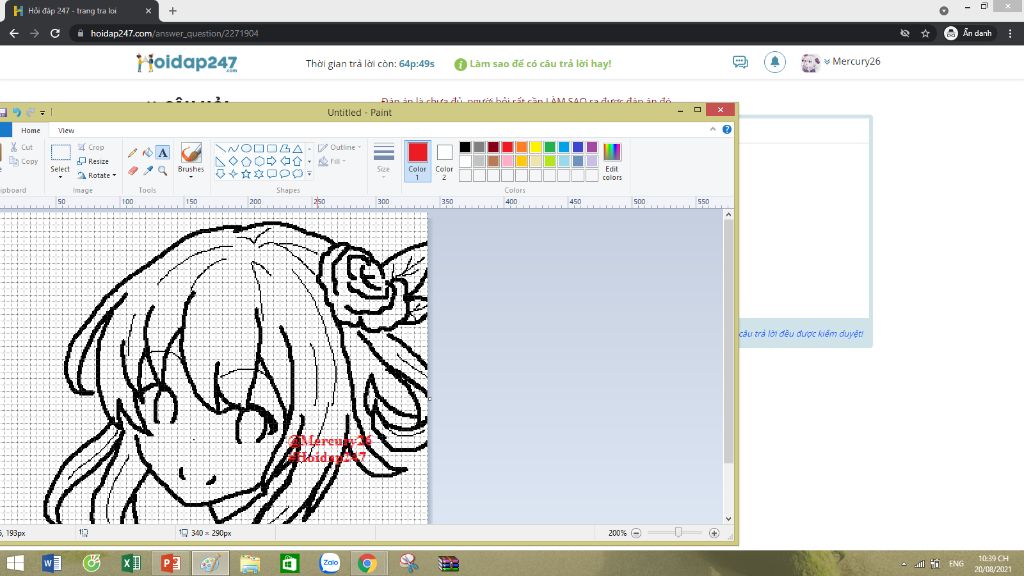This screenshot has width=1024, height=576.
Task: Click the Edit colors button
Action: [x=612, y=161]
